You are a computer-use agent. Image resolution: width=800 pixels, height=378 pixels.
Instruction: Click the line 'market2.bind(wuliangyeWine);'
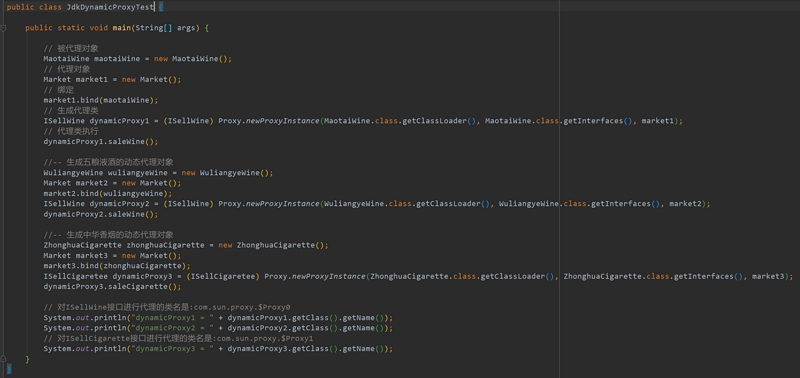(x=108, y=193)
